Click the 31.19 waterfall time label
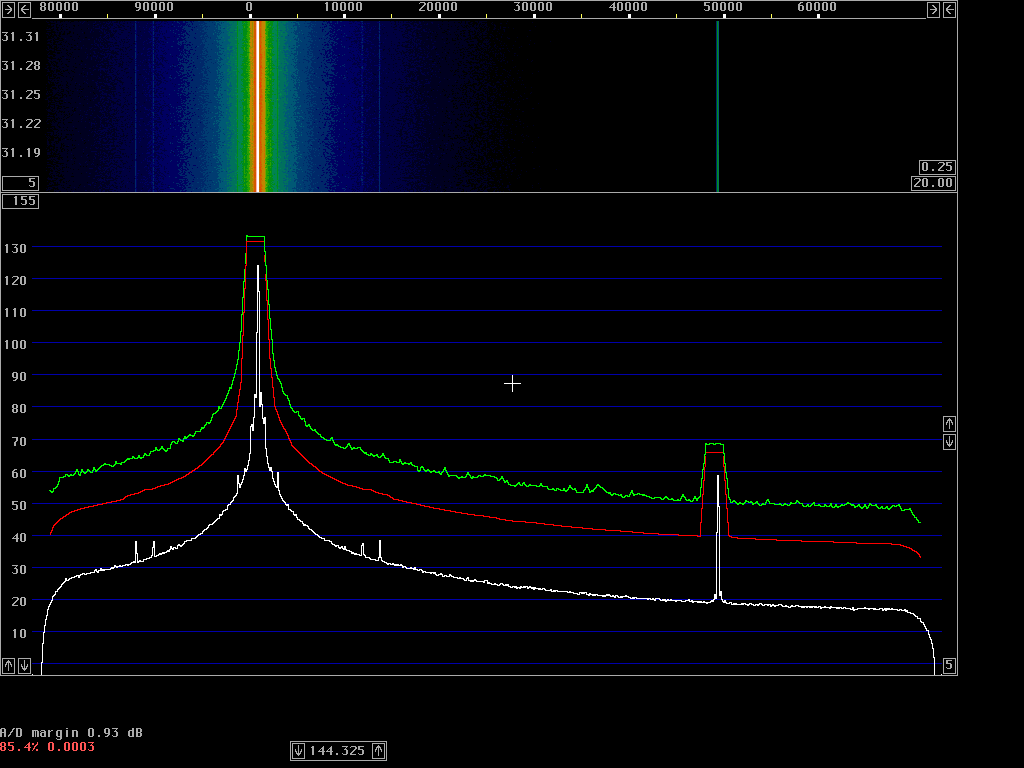 point(21,152)
